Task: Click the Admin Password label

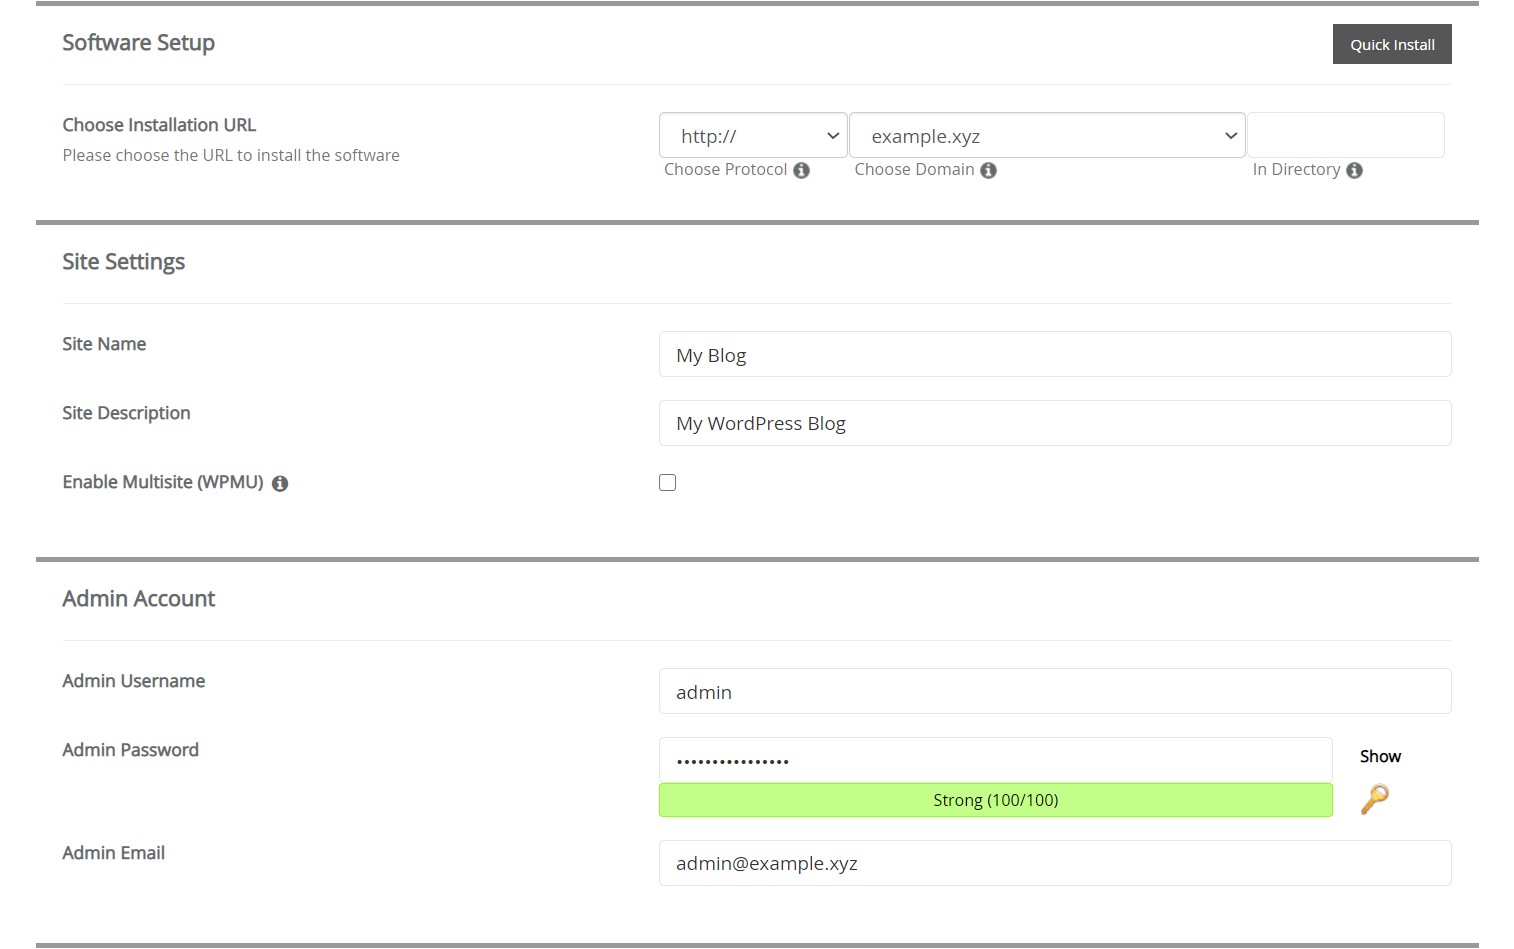Action: (131, 750)
